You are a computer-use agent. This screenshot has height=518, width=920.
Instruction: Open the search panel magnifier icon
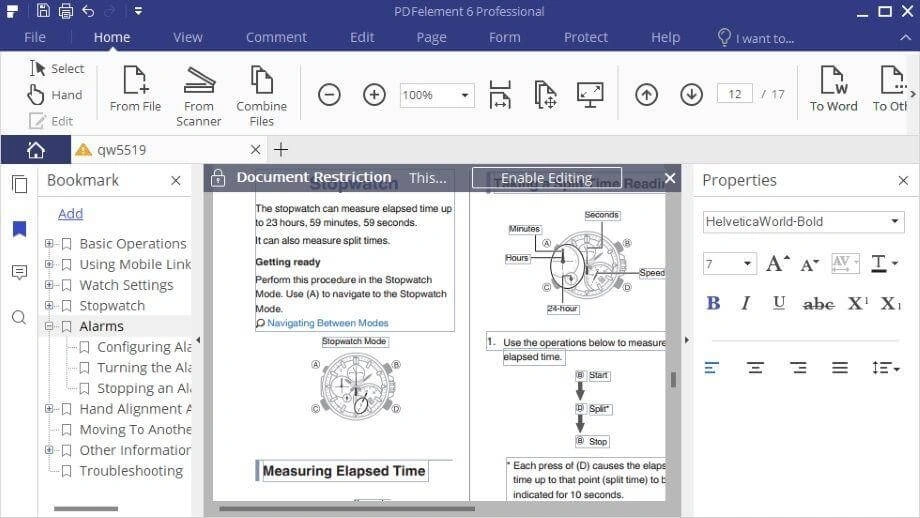(19, 317)
